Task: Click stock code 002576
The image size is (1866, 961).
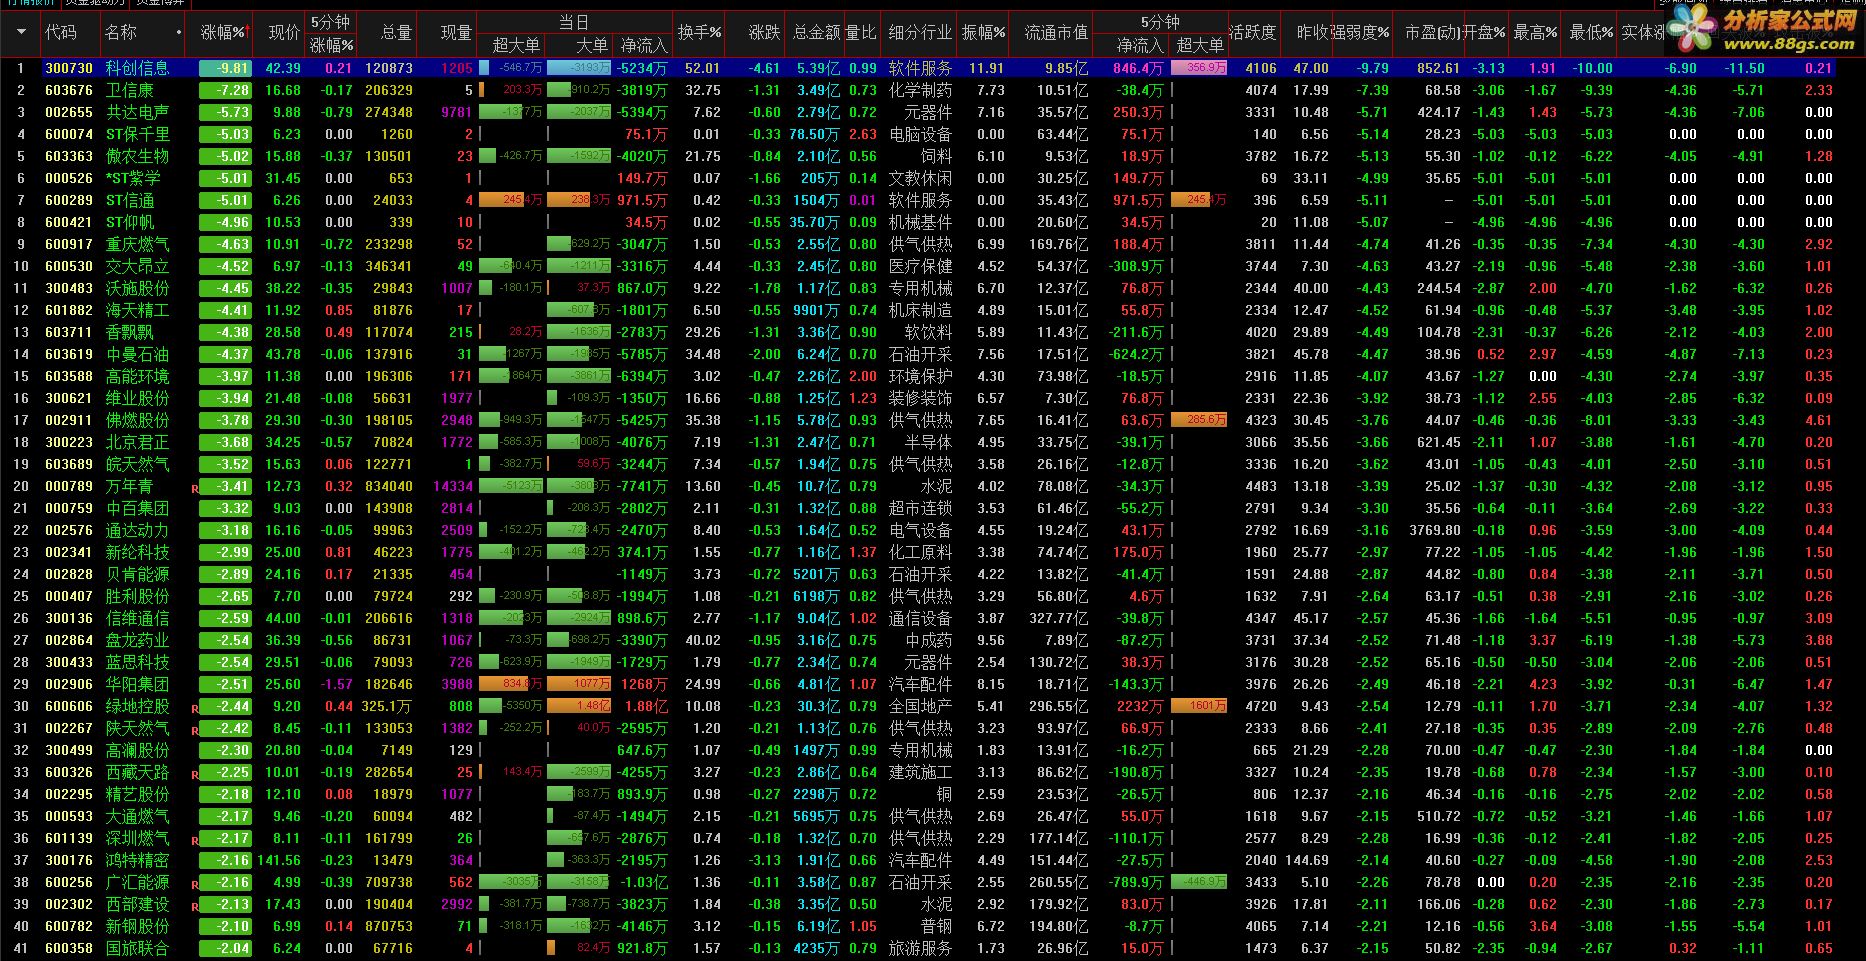Action: (x=69, y=530)
